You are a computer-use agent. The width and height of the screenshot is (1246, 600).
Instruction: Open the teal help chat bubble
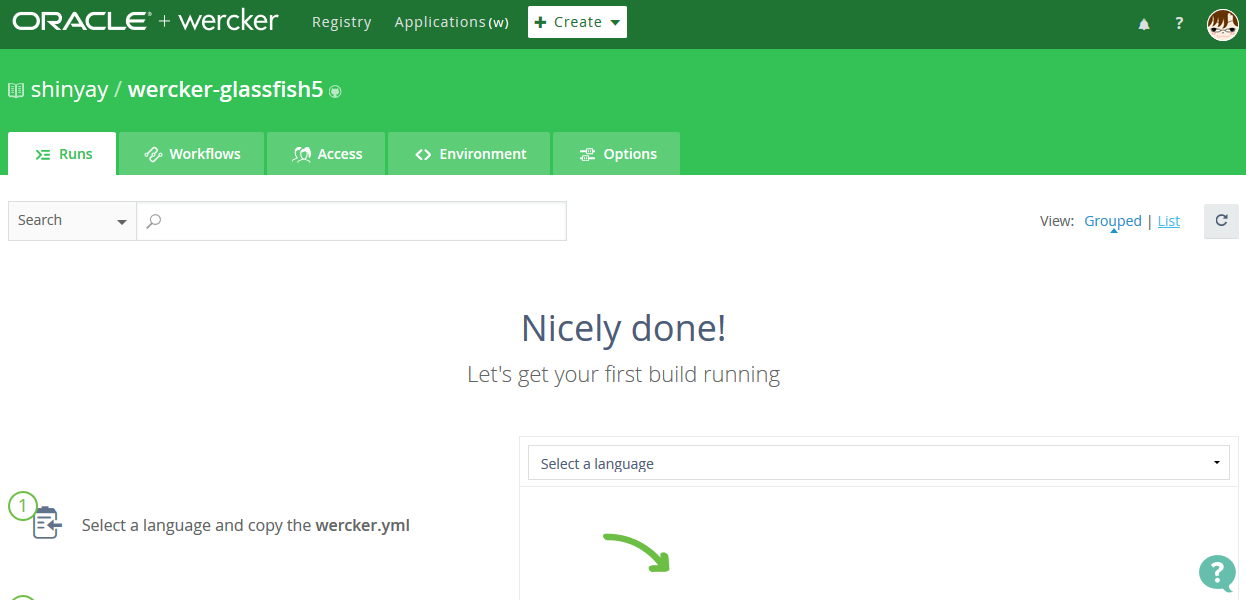click(x=1216, y=573)
